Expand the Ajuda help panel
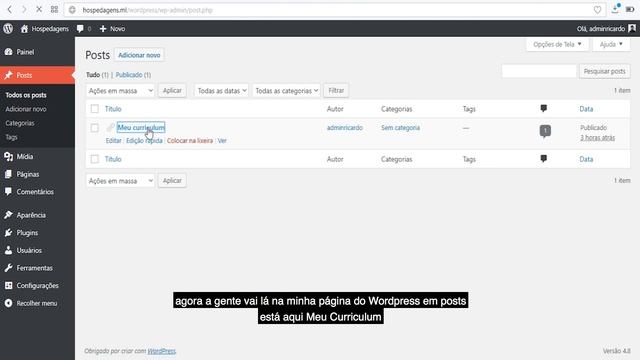 611,44
